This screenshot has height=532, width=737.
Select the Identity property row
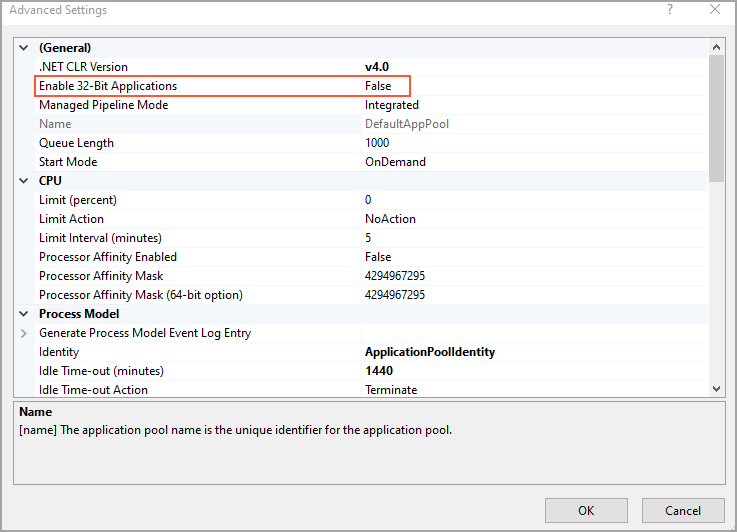click(x=59, y=352)
